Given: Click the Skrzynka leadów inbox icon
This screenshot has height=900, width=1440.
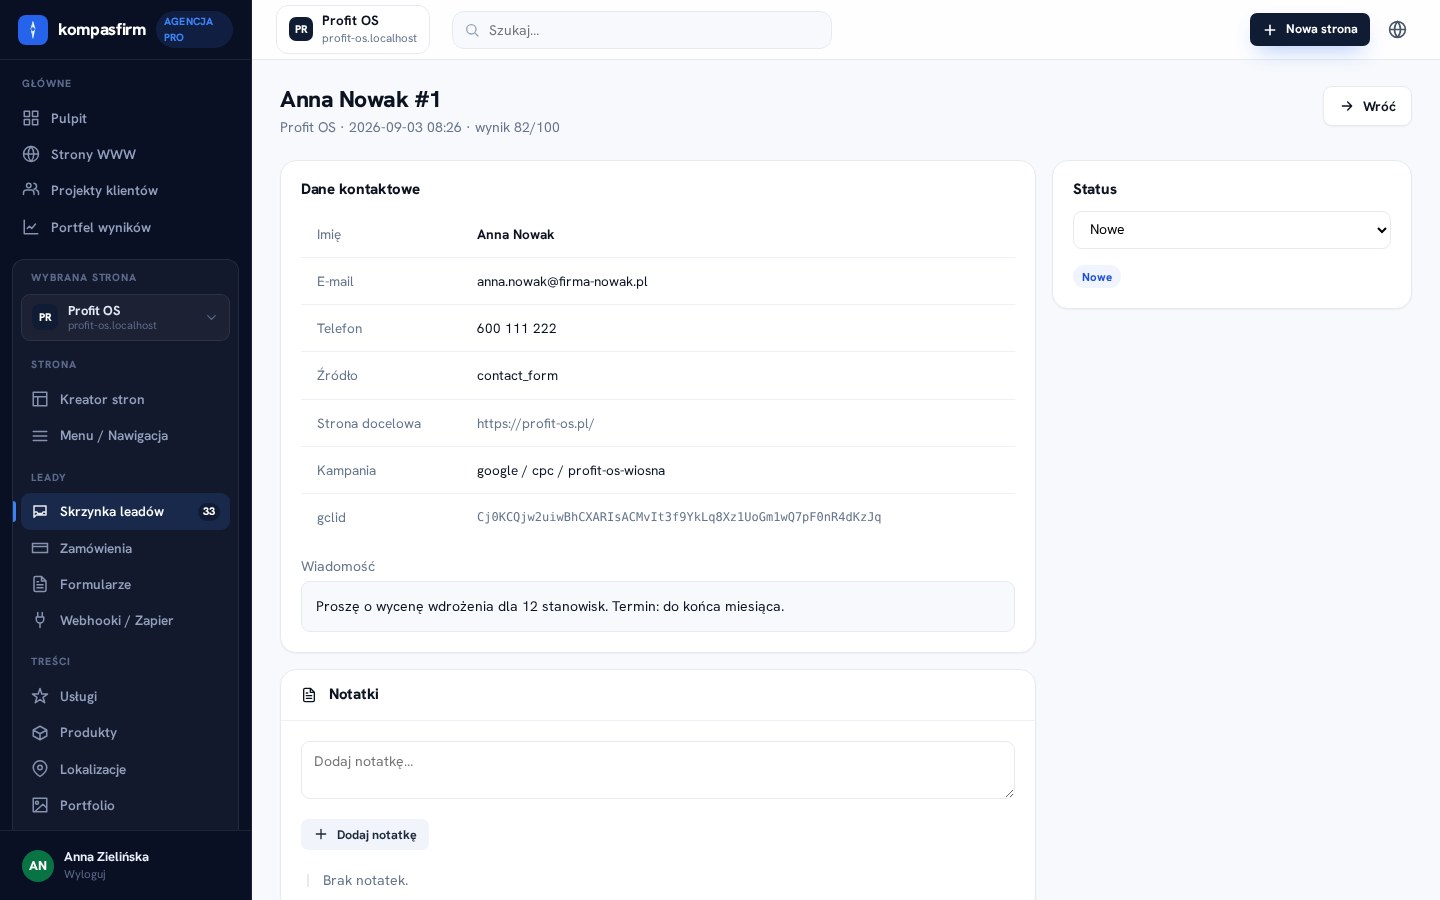Looking at the screenshot, I should 40,511.
